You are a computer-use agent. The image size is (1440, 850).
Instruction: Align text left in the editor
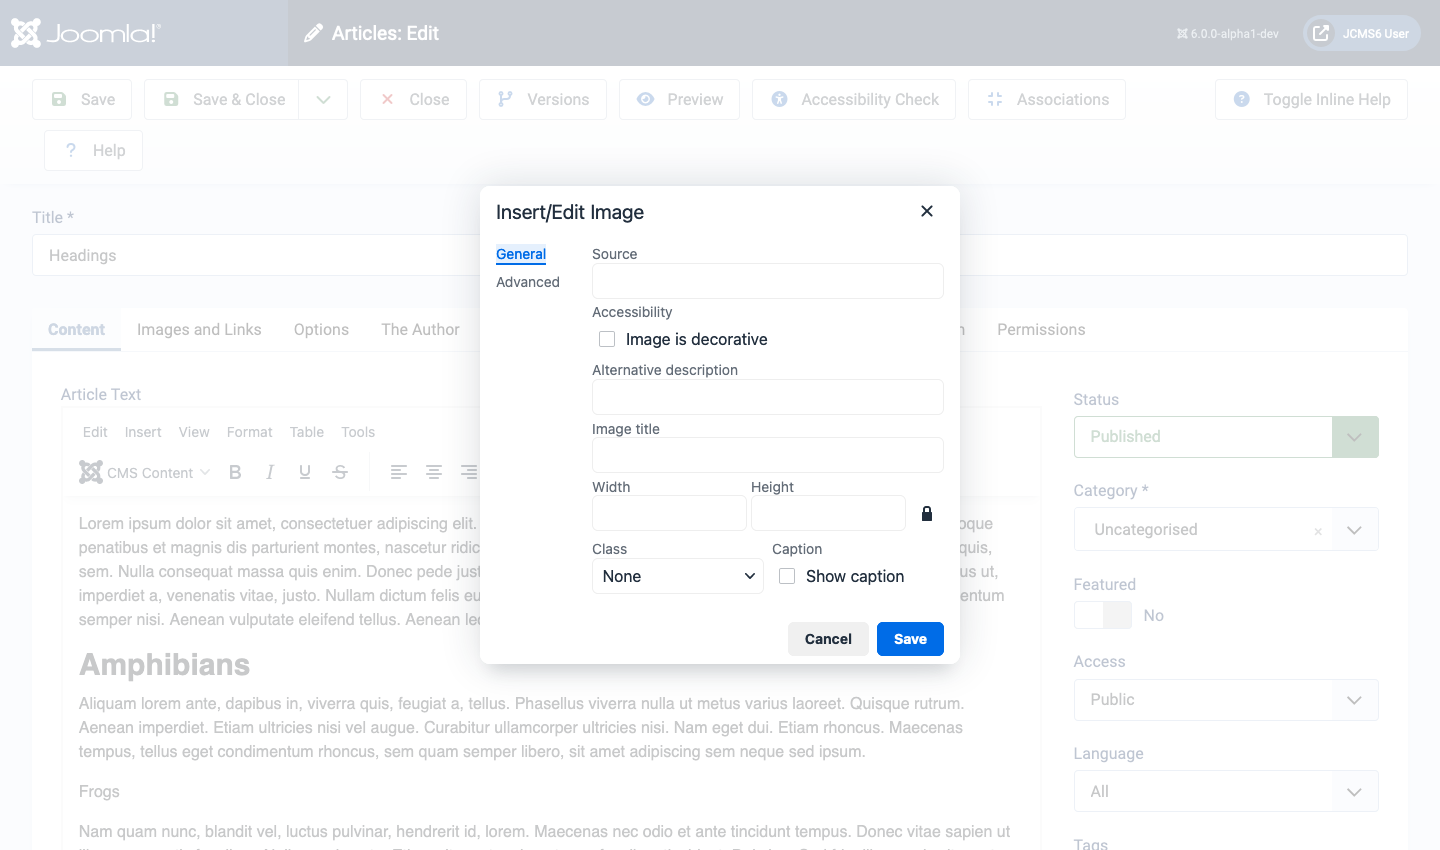pos(399,472)
